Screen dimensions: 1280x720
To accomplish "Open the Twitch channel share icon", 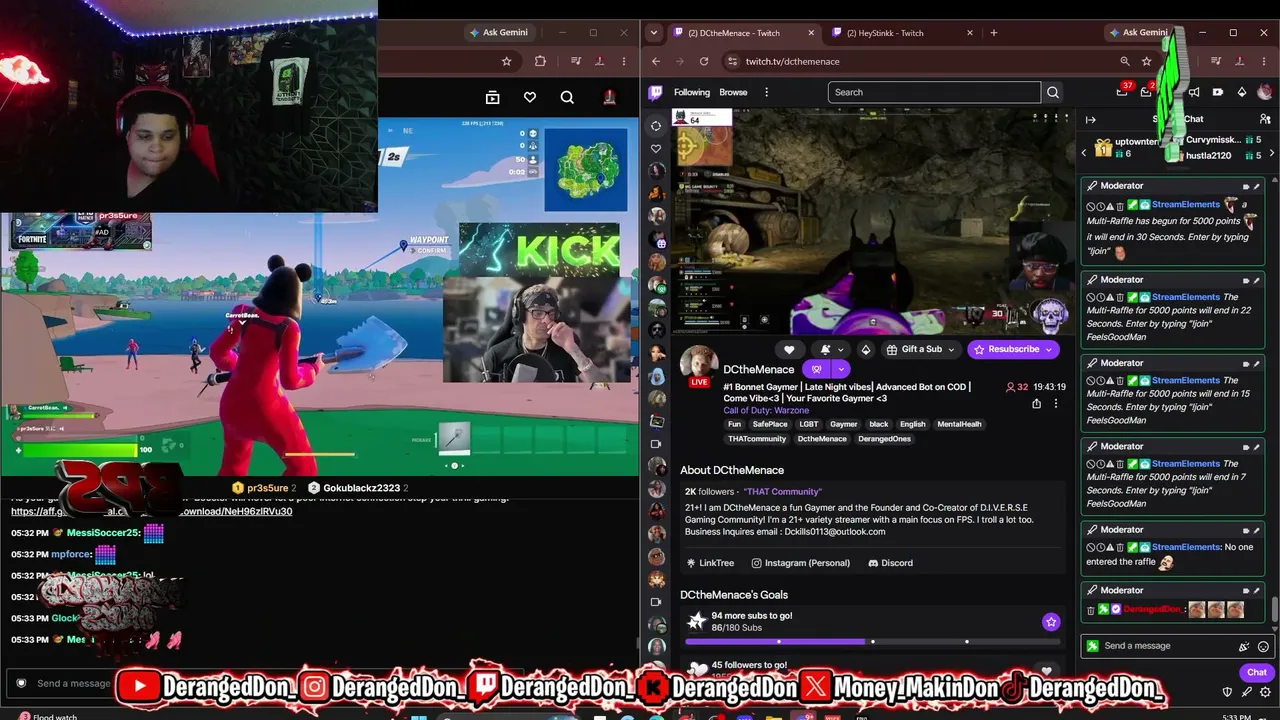I will tap(1036, 404).
